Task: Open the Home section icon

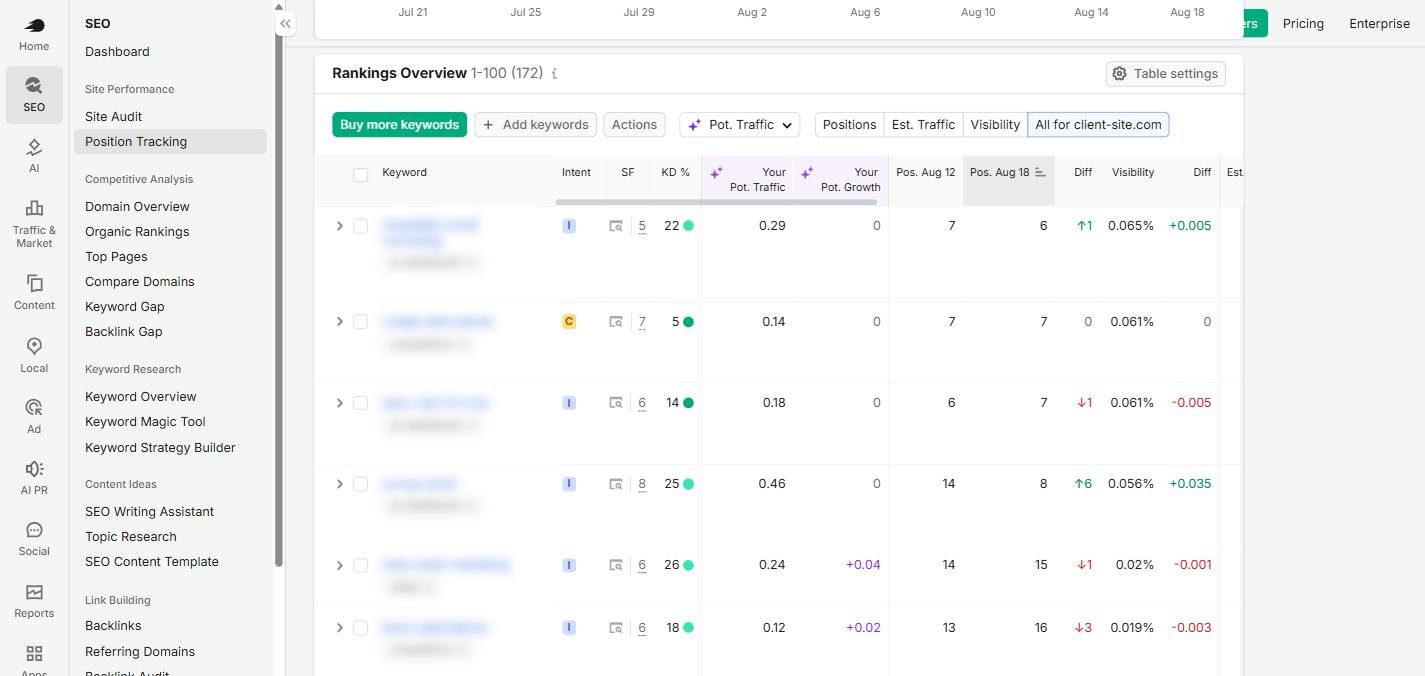Action: (34, 33)
